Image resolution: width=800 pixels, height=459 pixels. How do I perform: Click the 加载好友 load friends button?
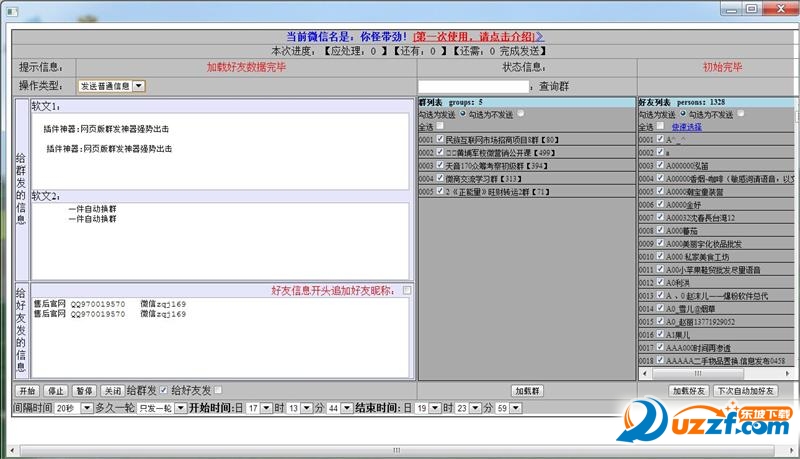click(689, 391)
